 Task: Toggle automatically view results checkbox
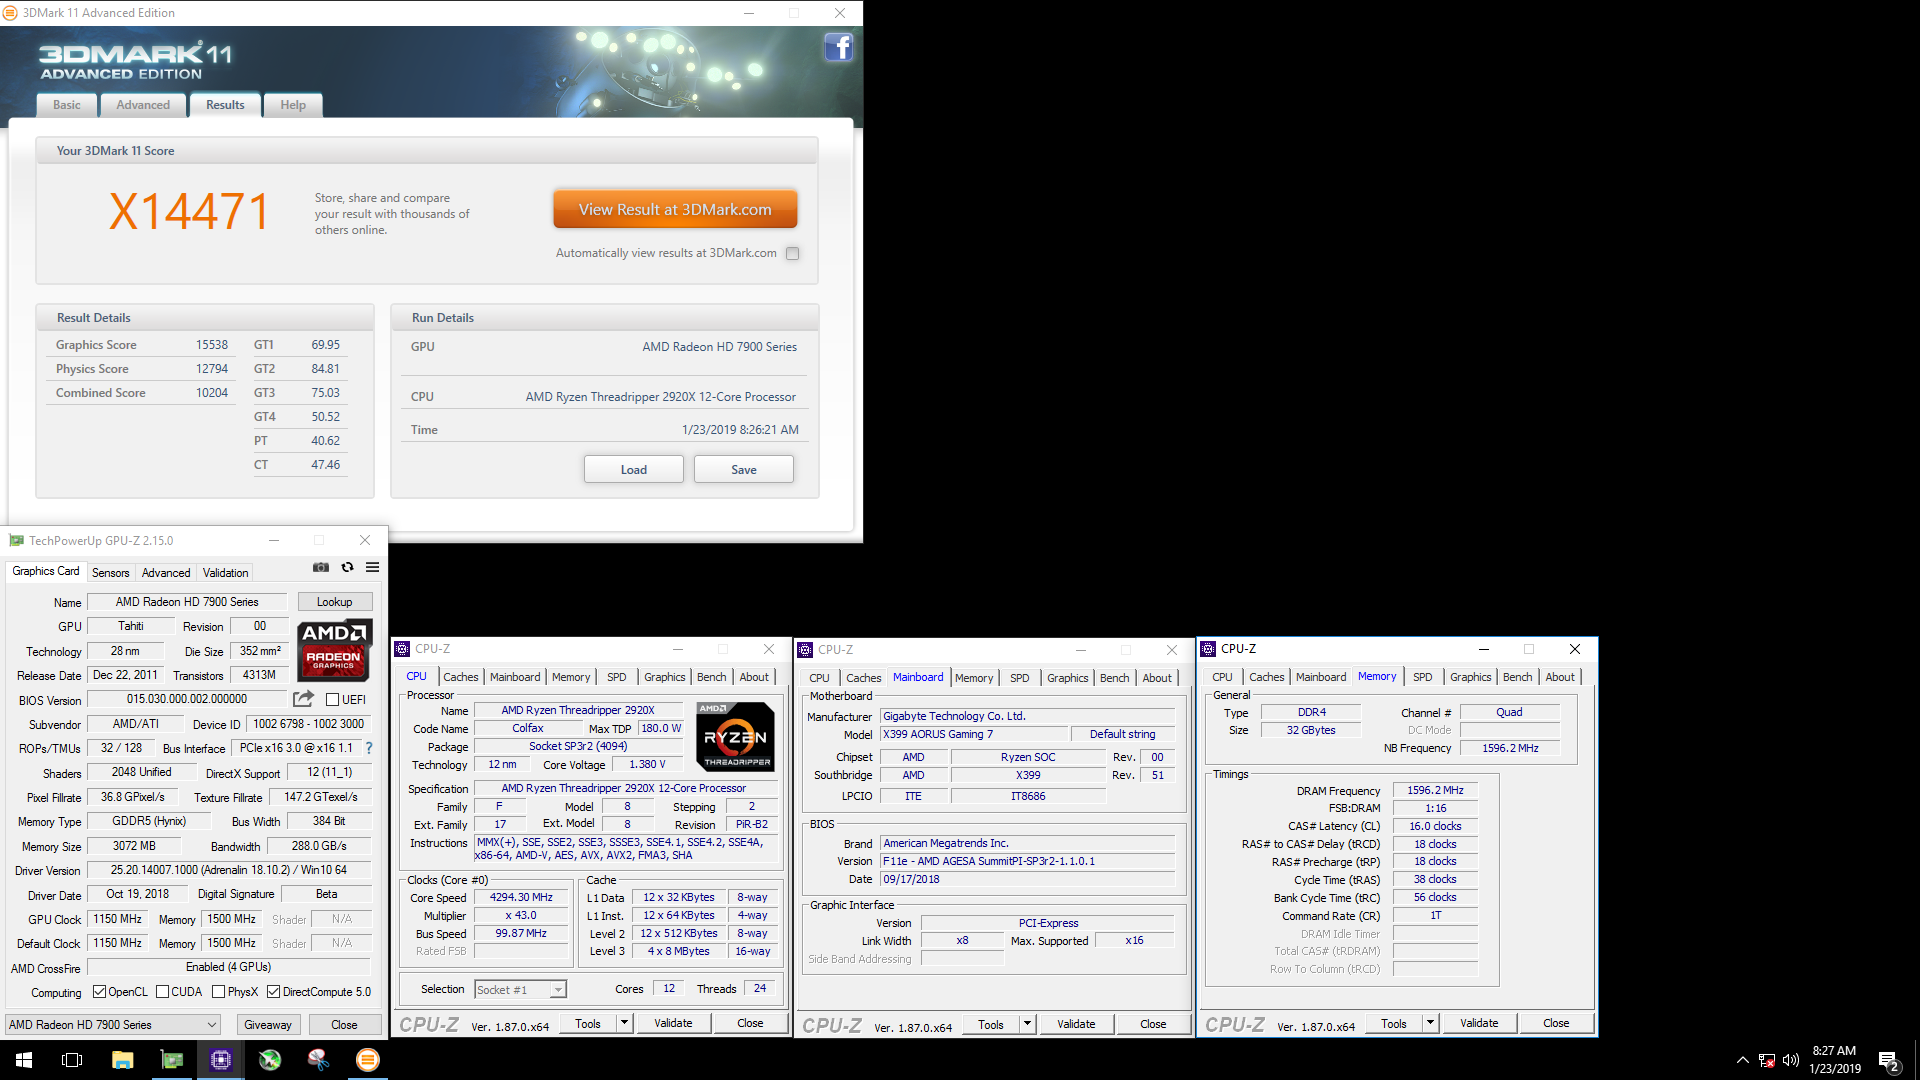point(793,253)
